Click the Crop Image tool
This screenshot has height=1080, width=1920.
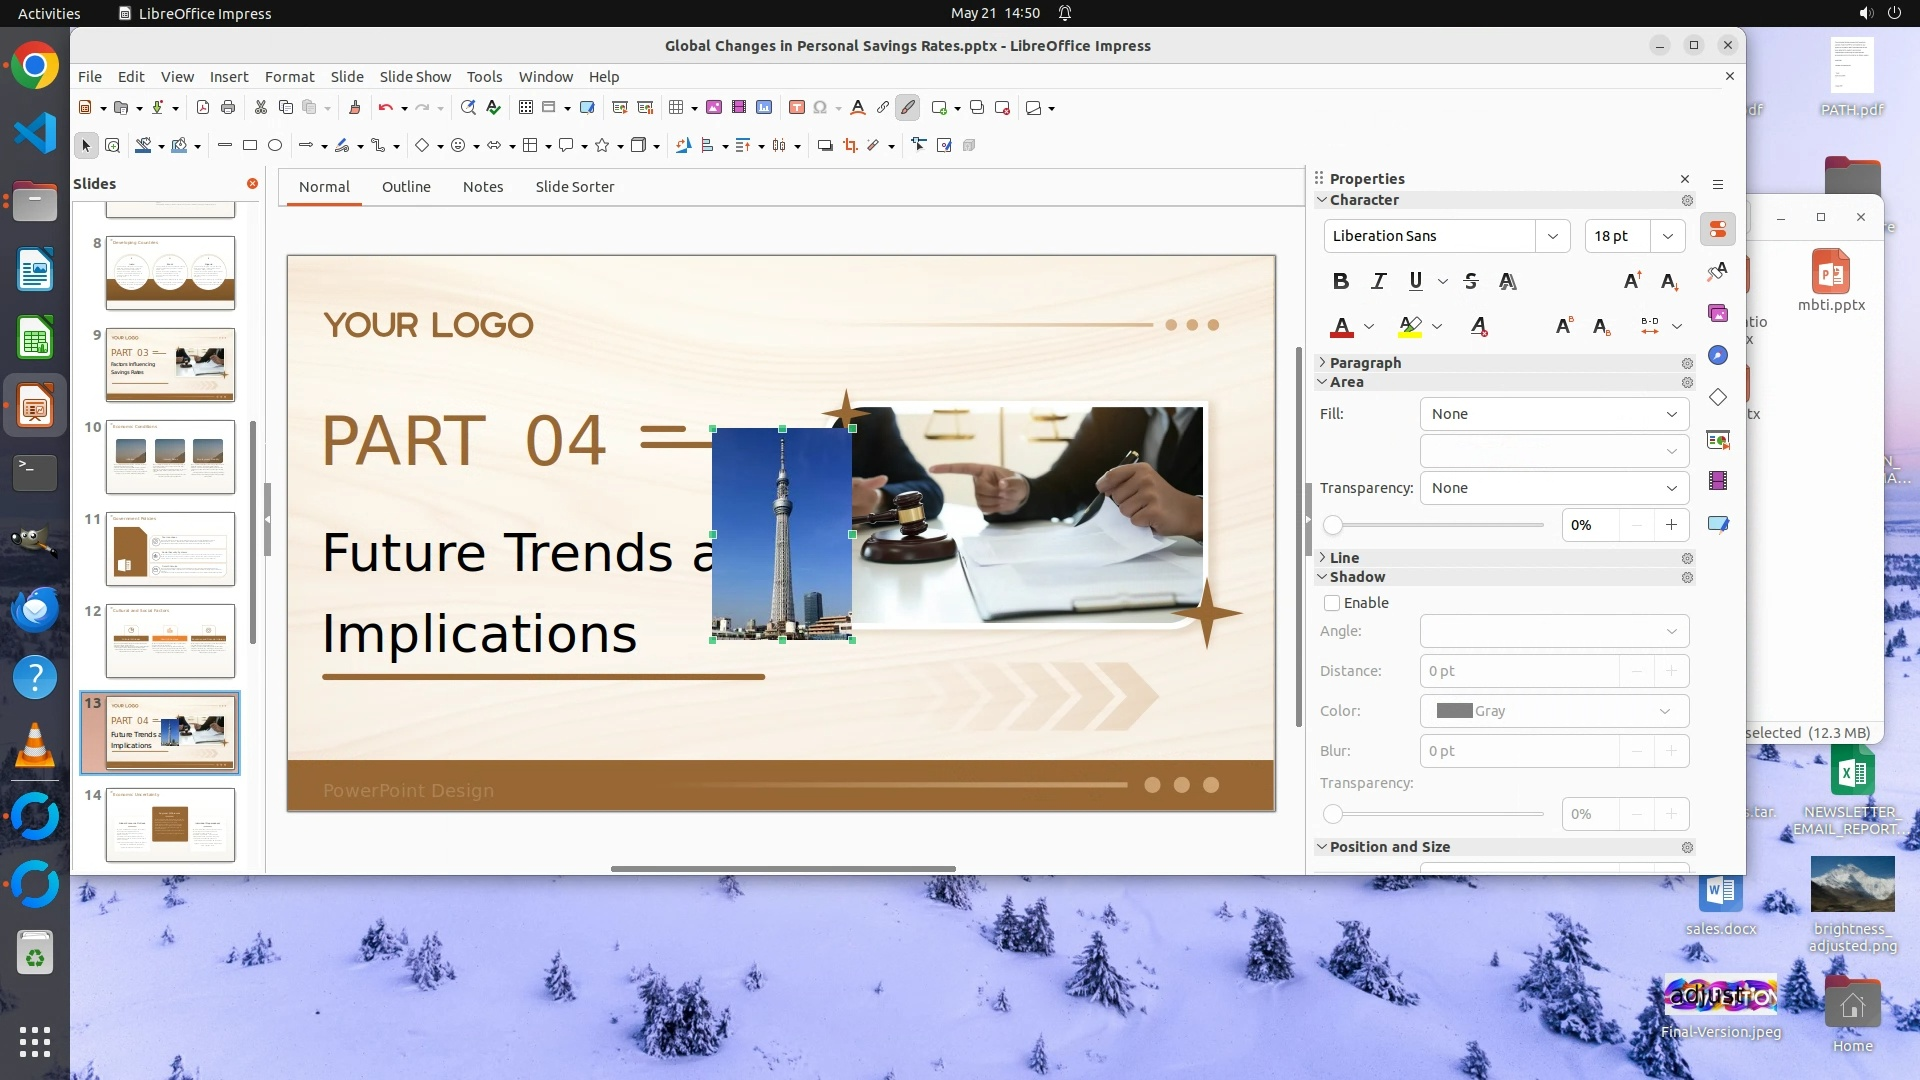tap(850, 146)
